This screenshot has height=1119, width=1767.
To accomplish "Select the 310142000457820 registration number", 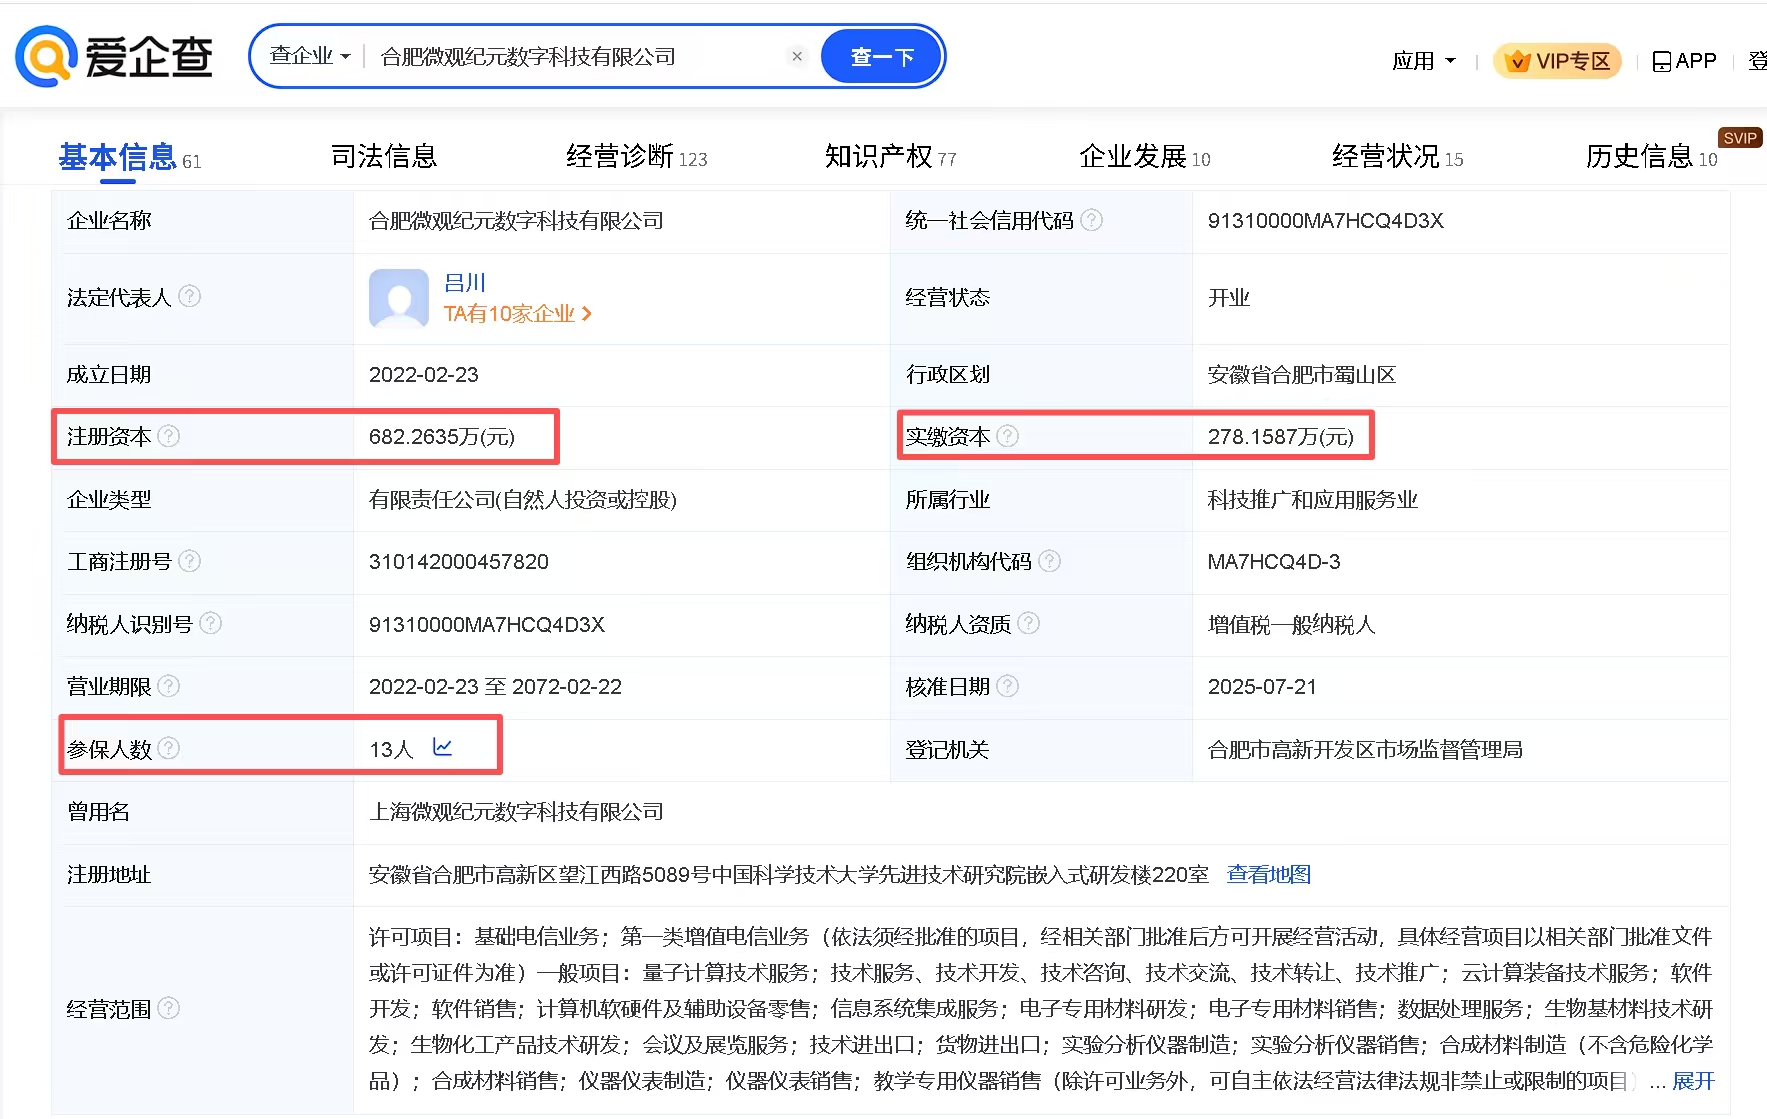I will [x=459, y=562].
